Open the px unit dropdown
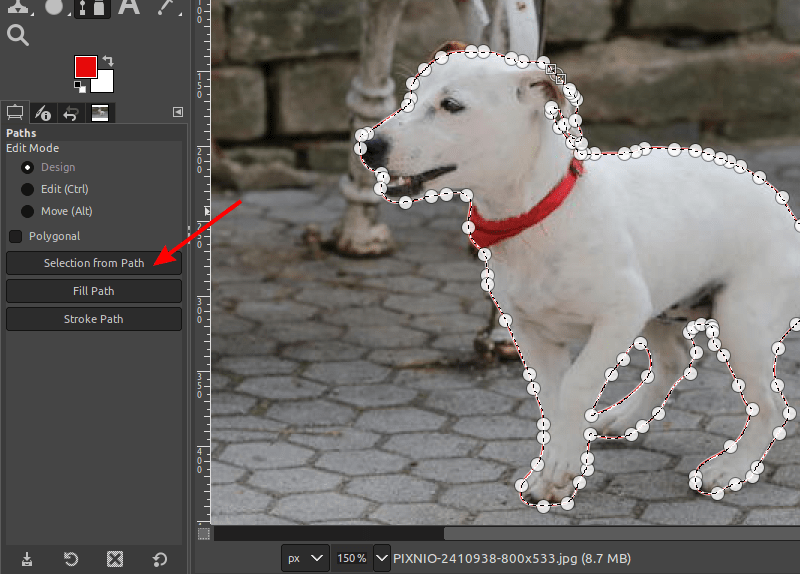Viewport: 800px width, 574px height. point(305,558)
